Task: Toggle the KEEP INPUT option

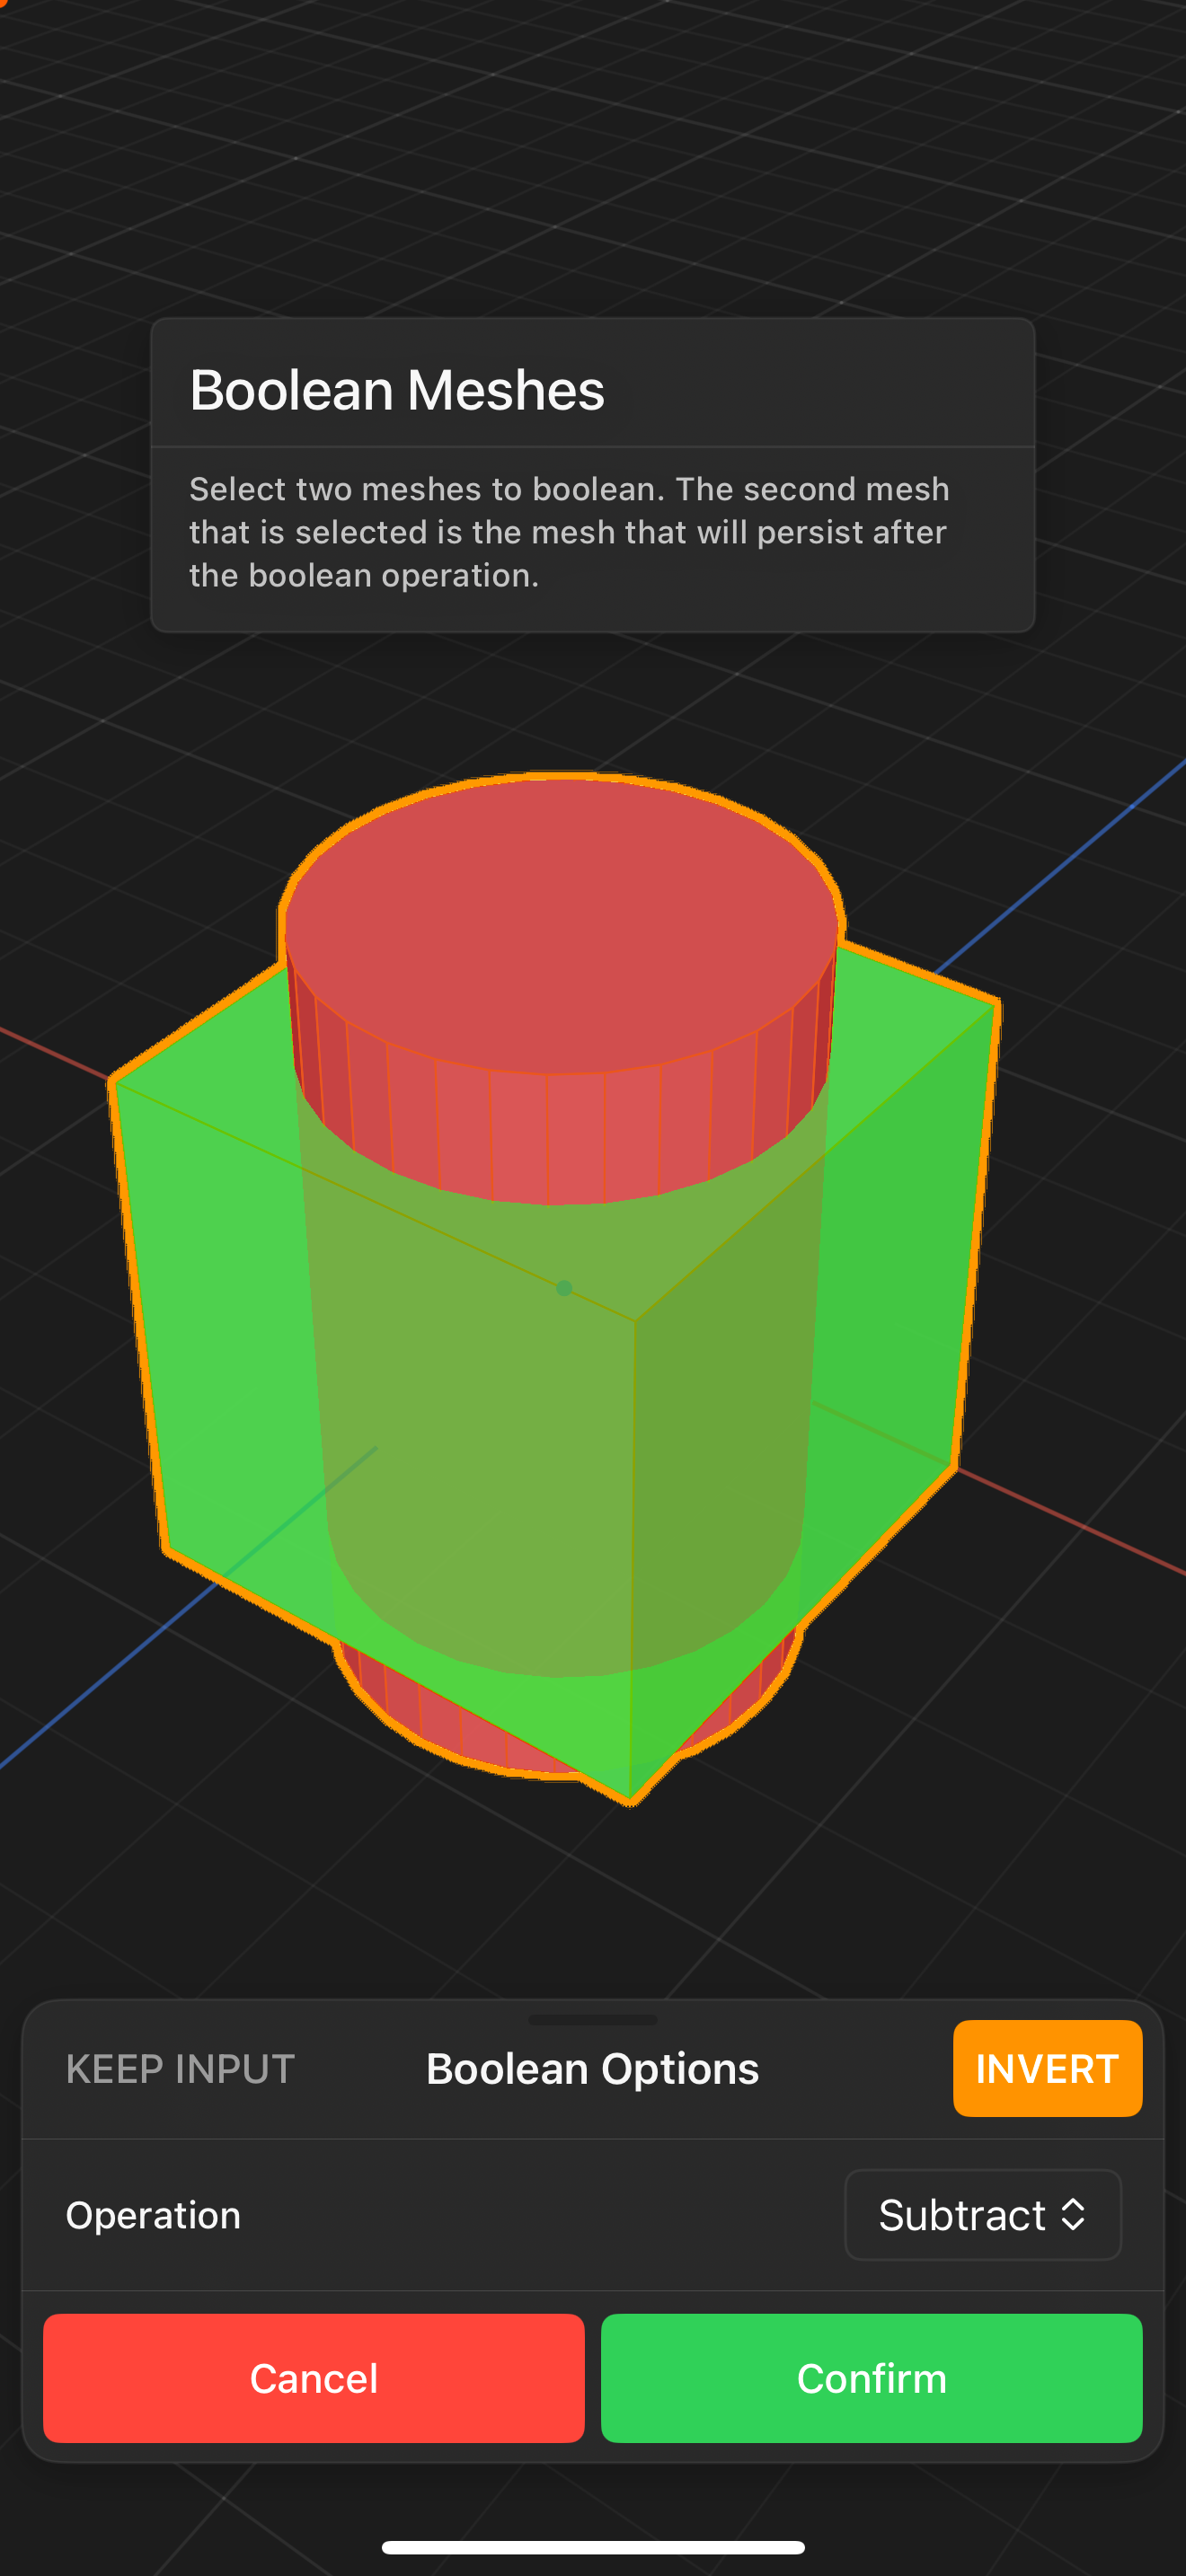Action: (x=180, y=2069)
